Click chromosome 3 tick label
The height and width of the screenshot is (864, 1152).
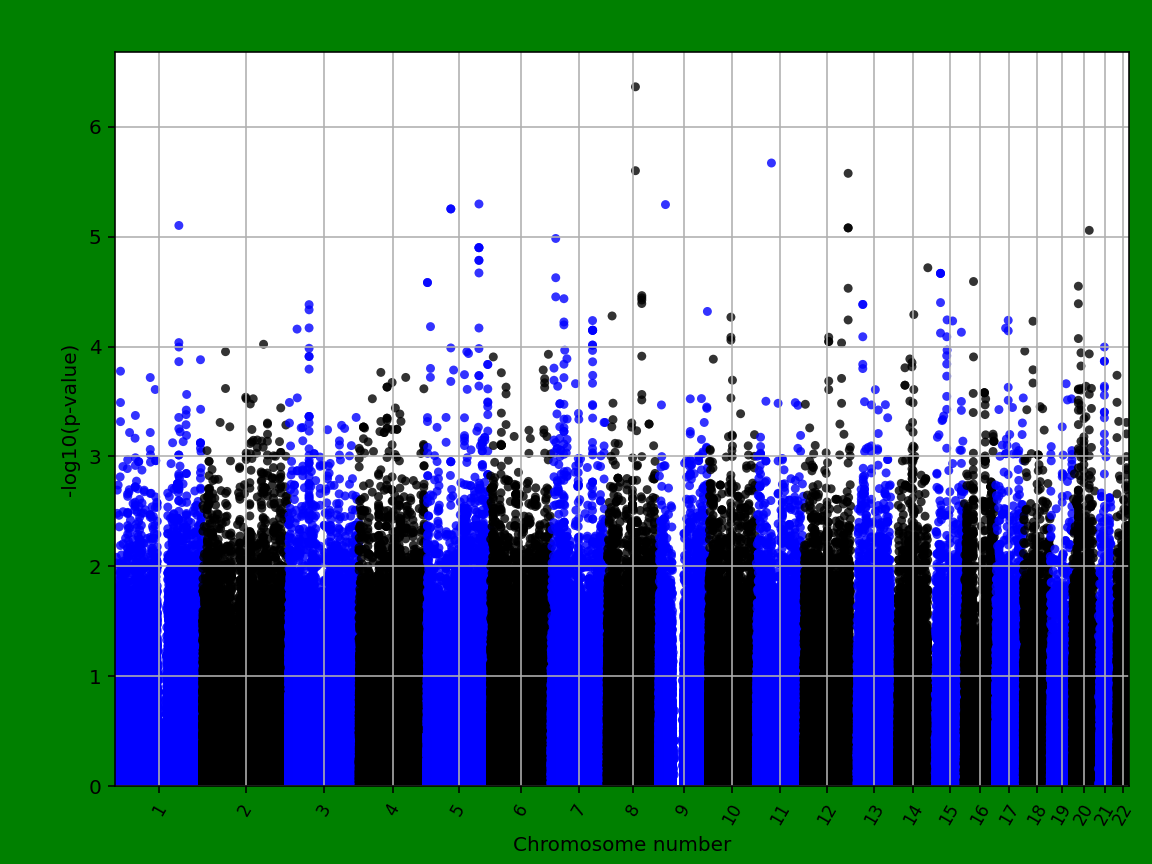[x=323, y=808]
